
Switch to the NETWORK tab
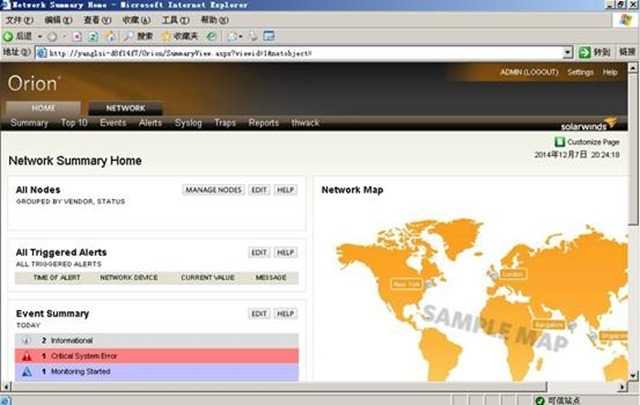125,108
